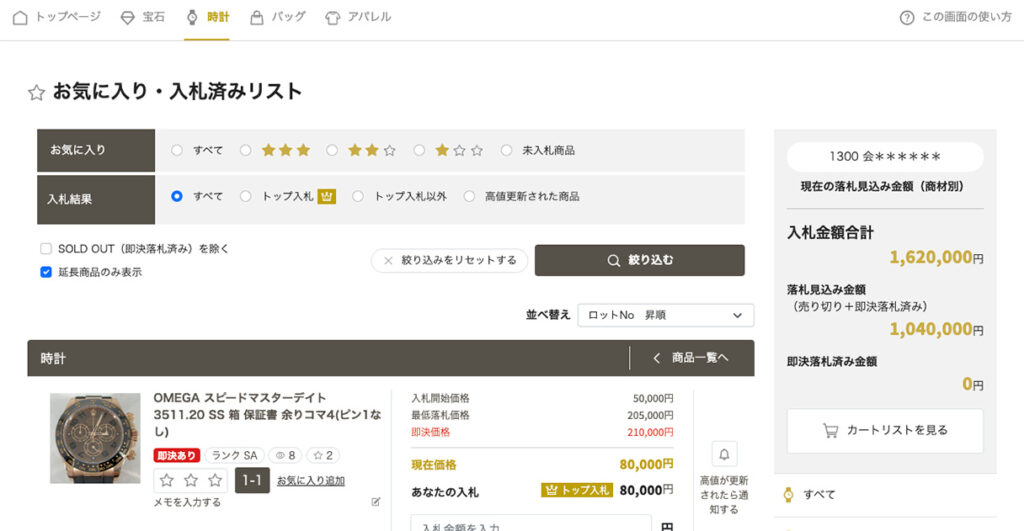Viewport: 1024px width, 531px height.
Task: Click the OMEGA watch thumbnail image
Action: [95, 438]
